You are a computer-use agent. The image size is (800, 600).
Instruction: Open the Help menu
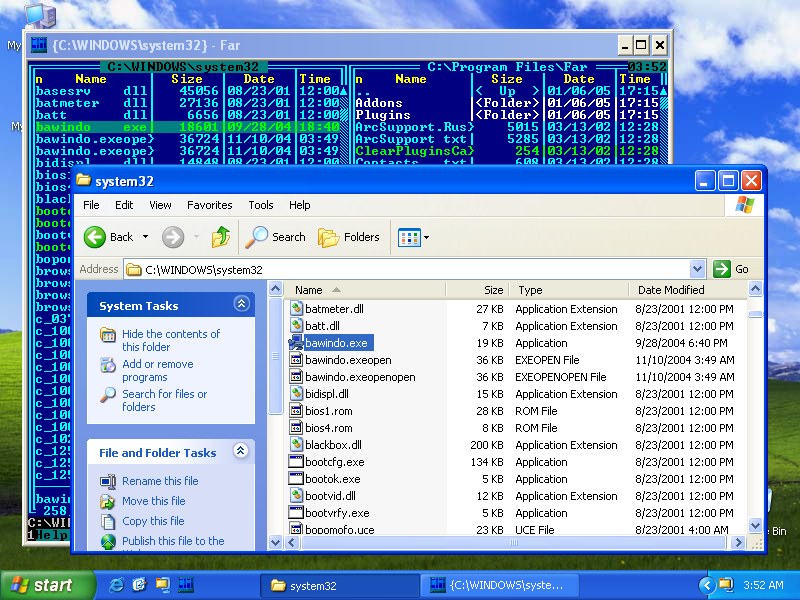pyautogui.click(x=299, y=205)
